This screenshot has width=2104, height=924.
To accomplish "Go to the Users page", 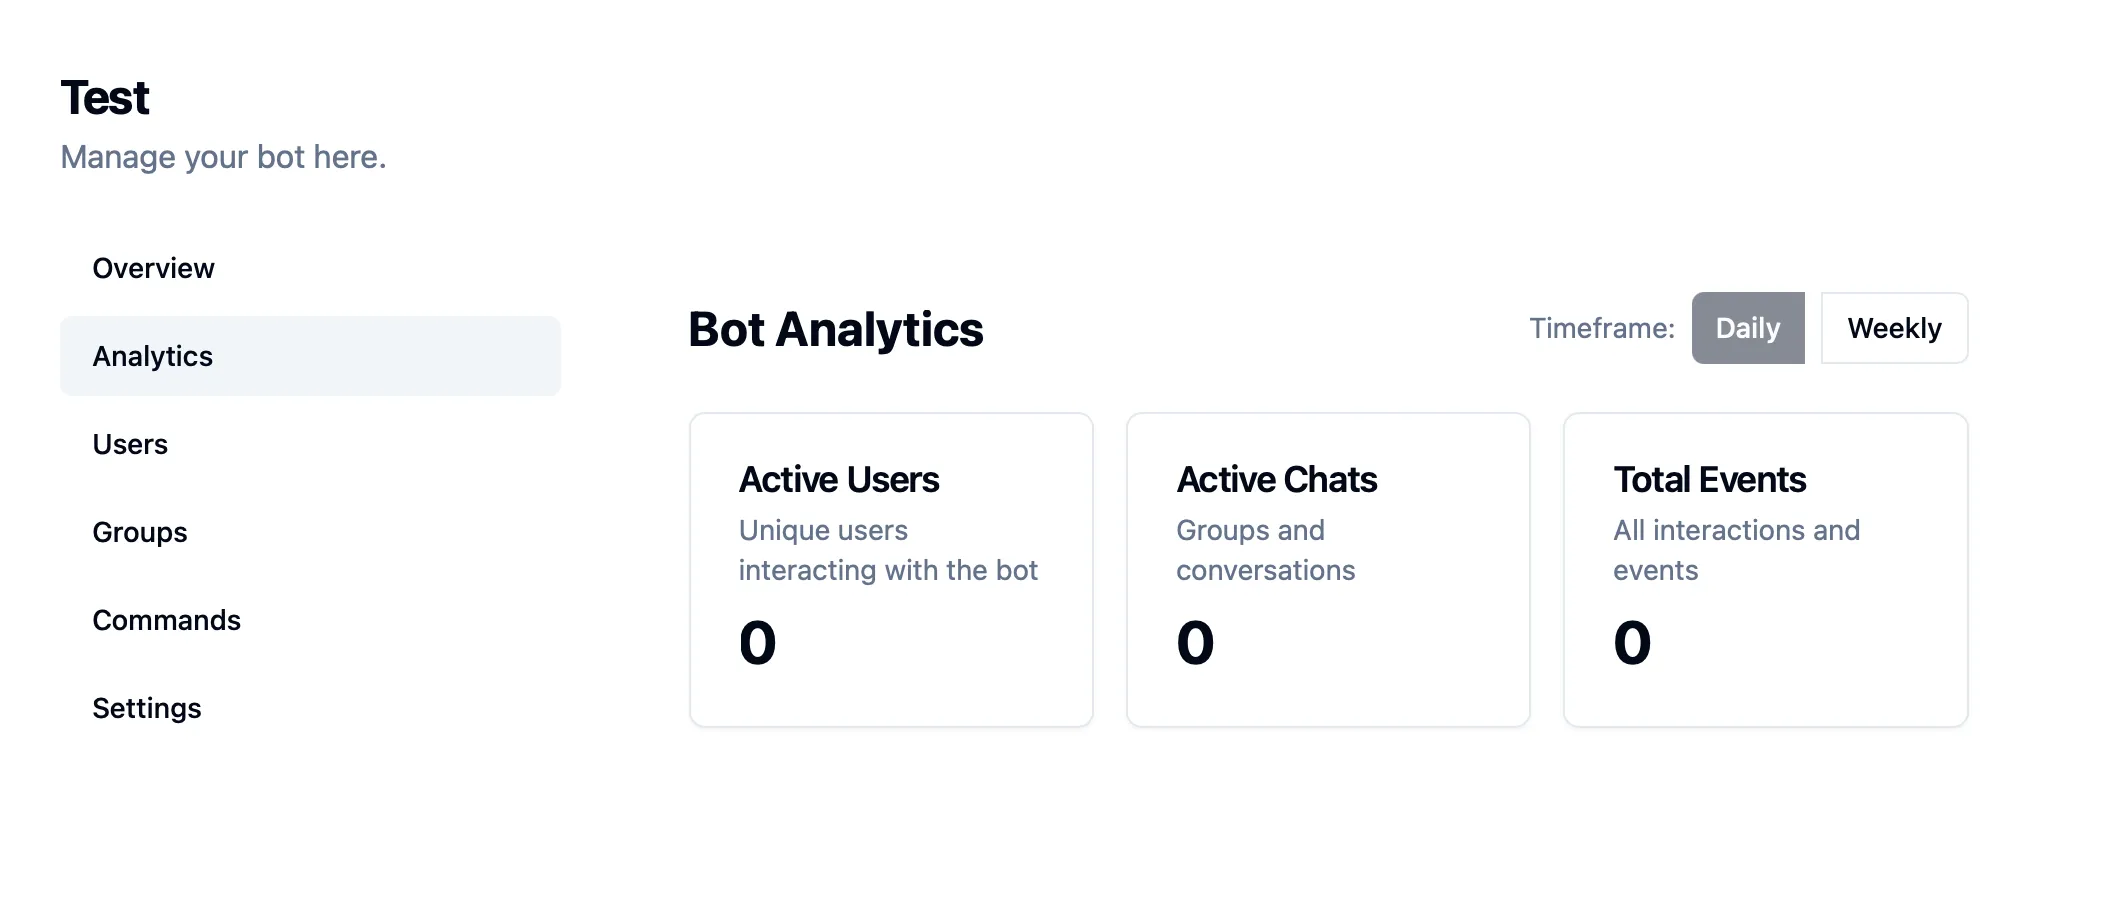I will (130, 444).
